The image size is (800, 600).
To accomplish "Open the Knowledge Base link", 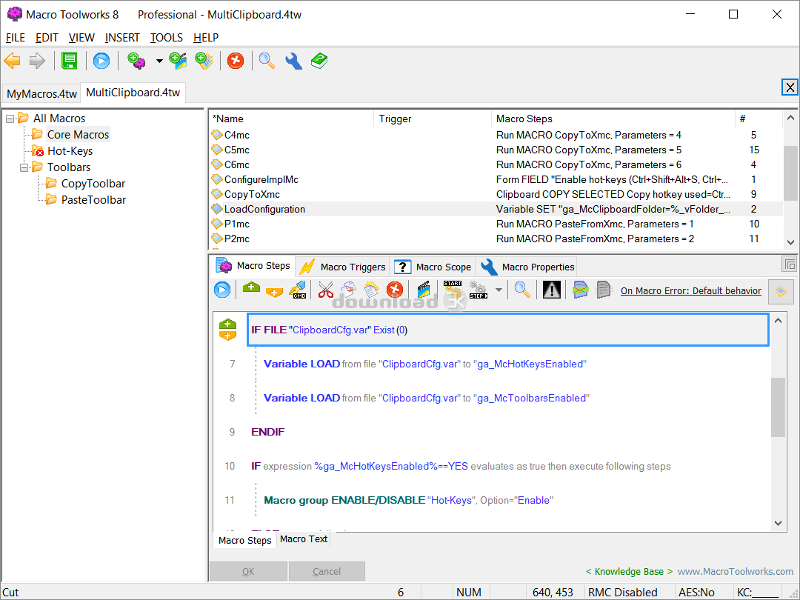I will click(x=629, y=571).
